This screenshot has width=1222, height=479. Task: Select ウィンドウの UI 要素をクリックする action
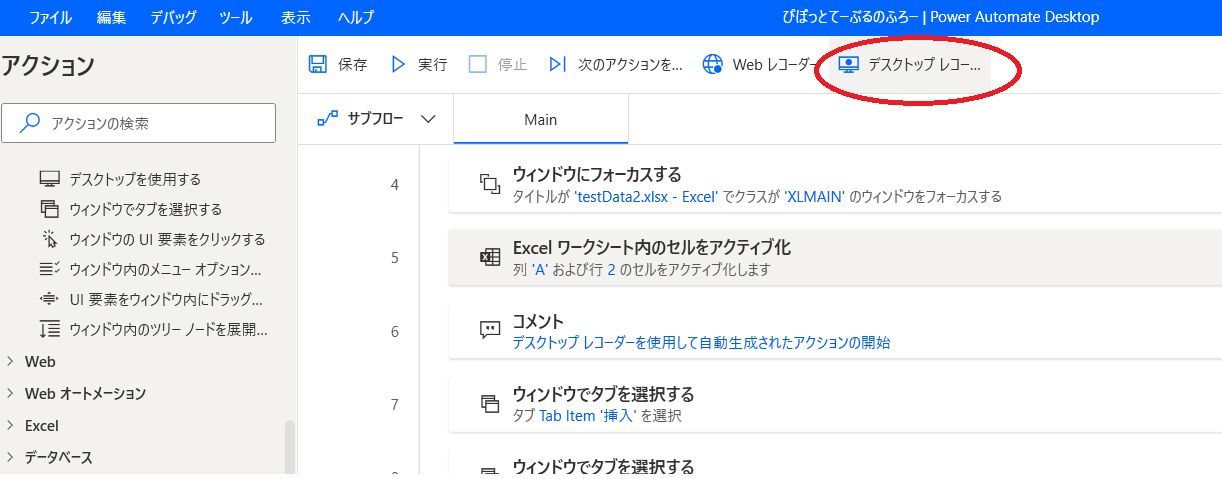(166, 239)
